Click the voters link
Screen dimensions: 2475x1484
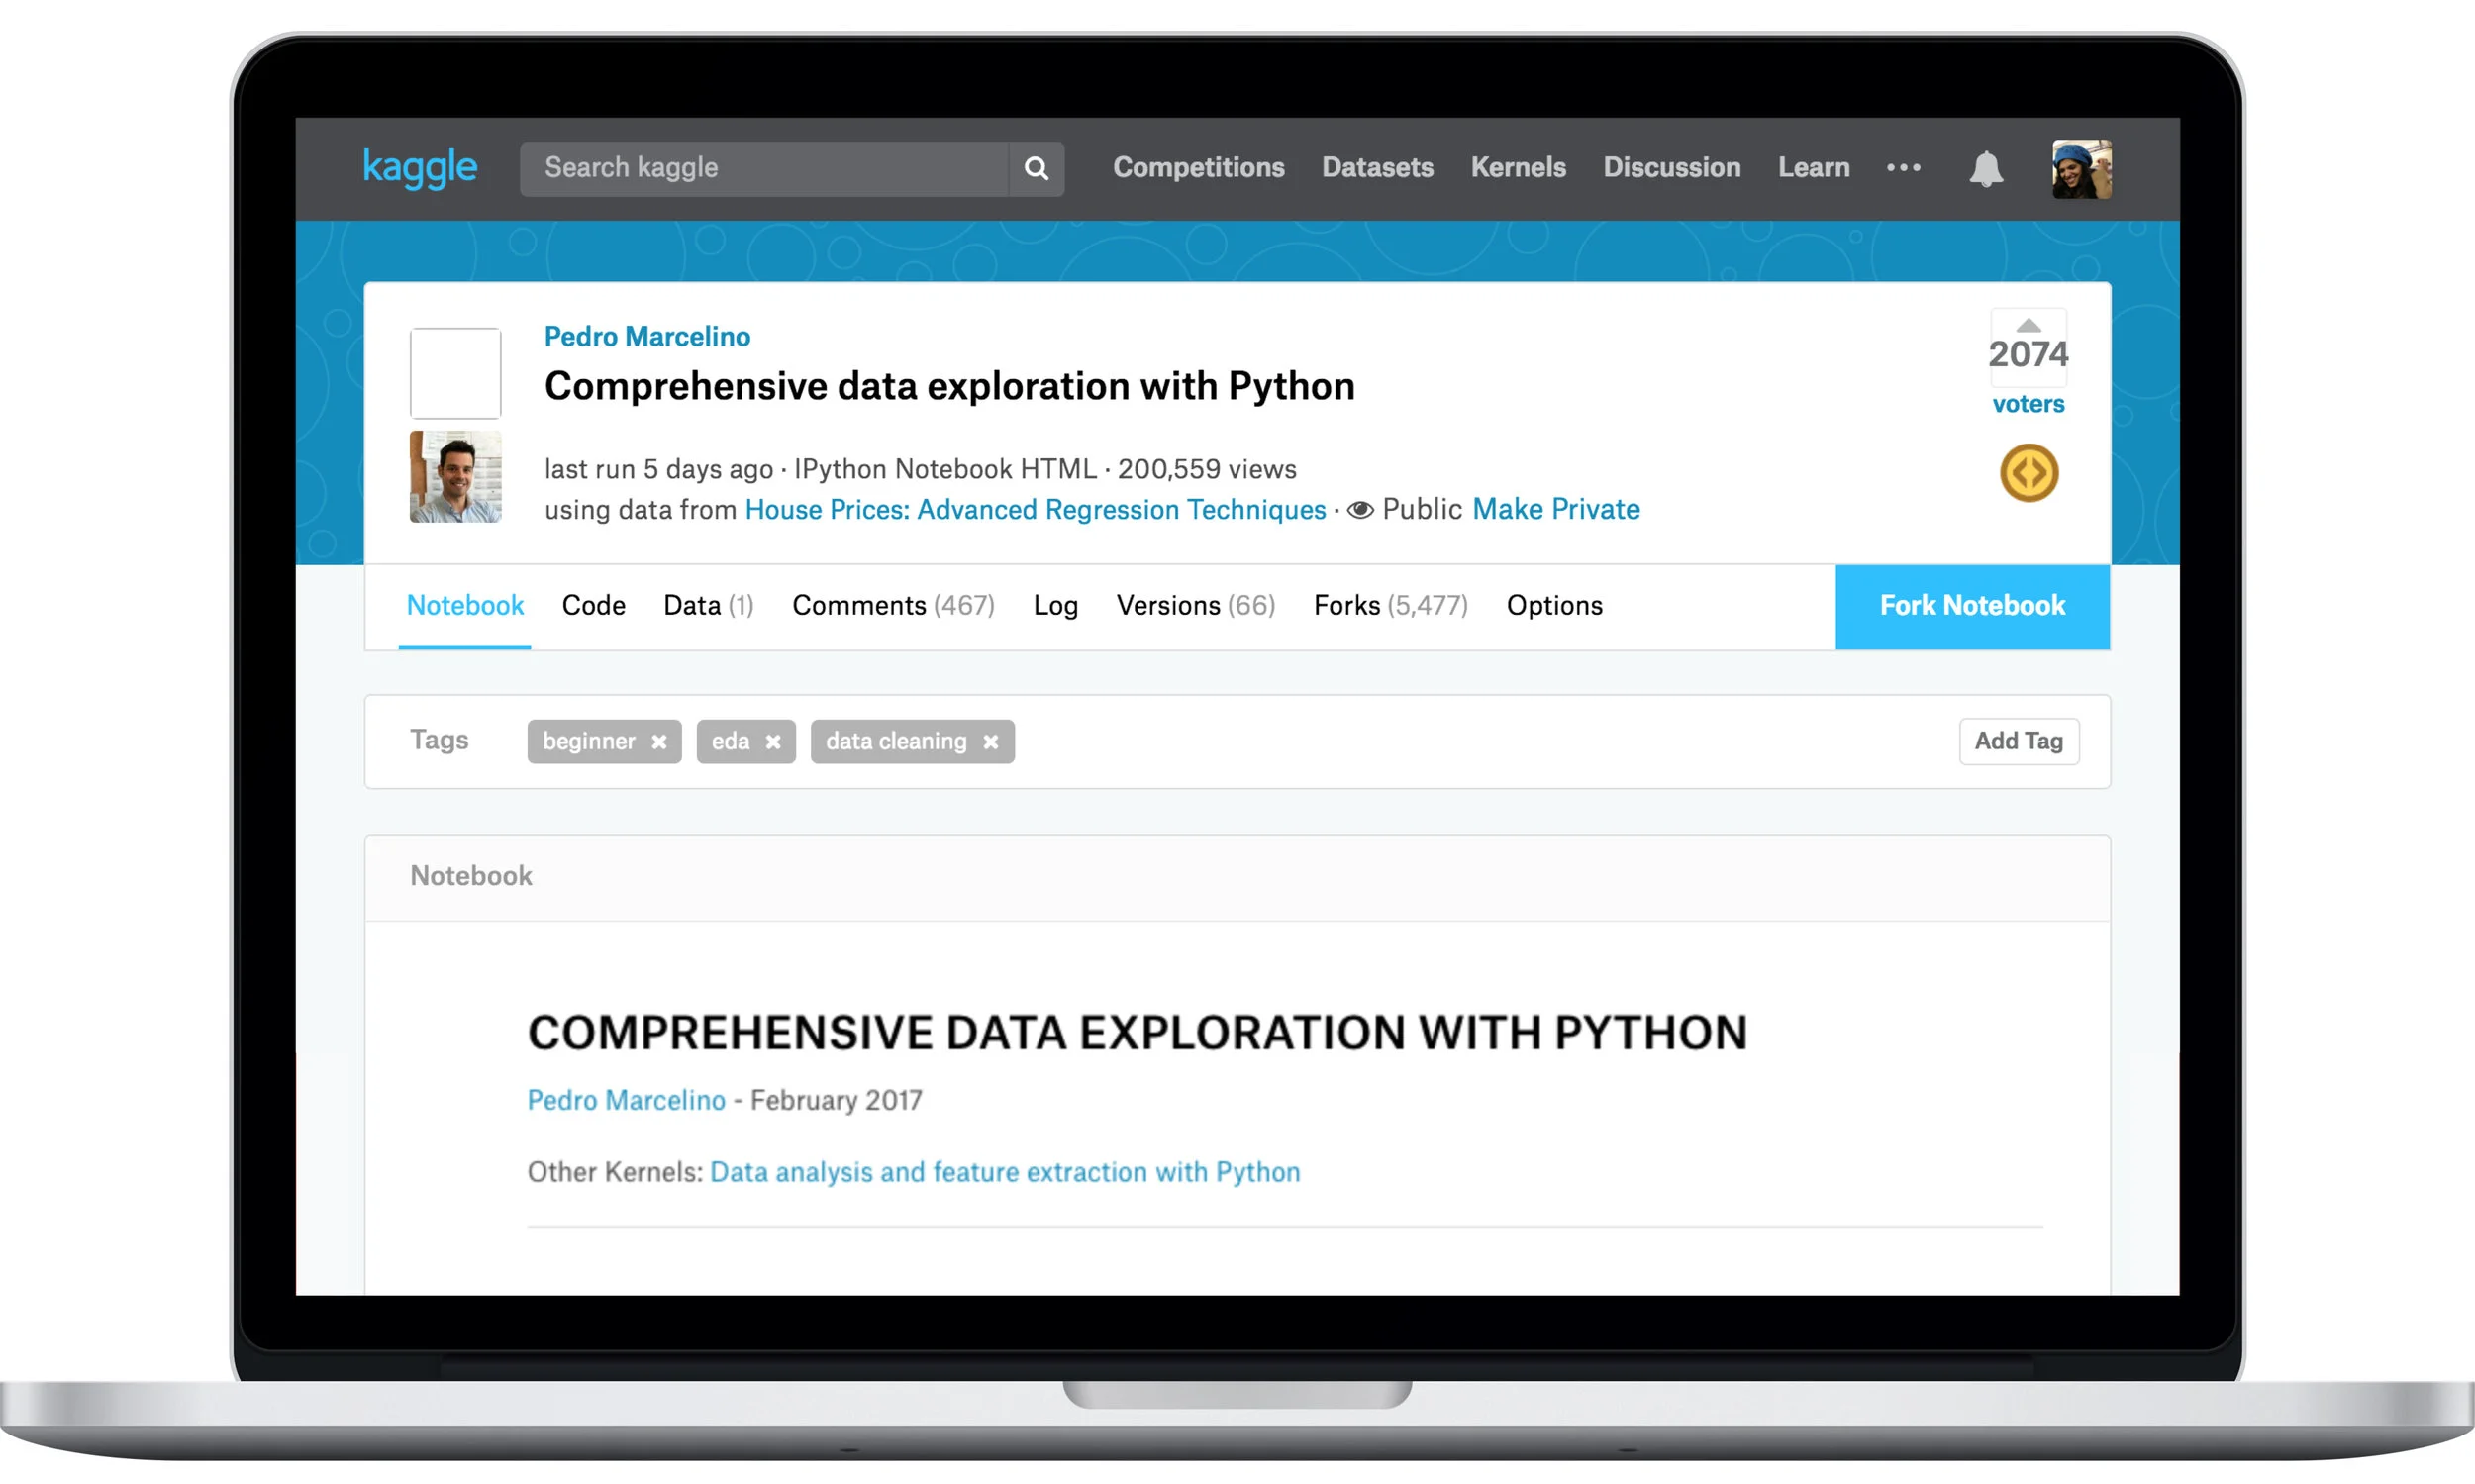[2028, 404]
